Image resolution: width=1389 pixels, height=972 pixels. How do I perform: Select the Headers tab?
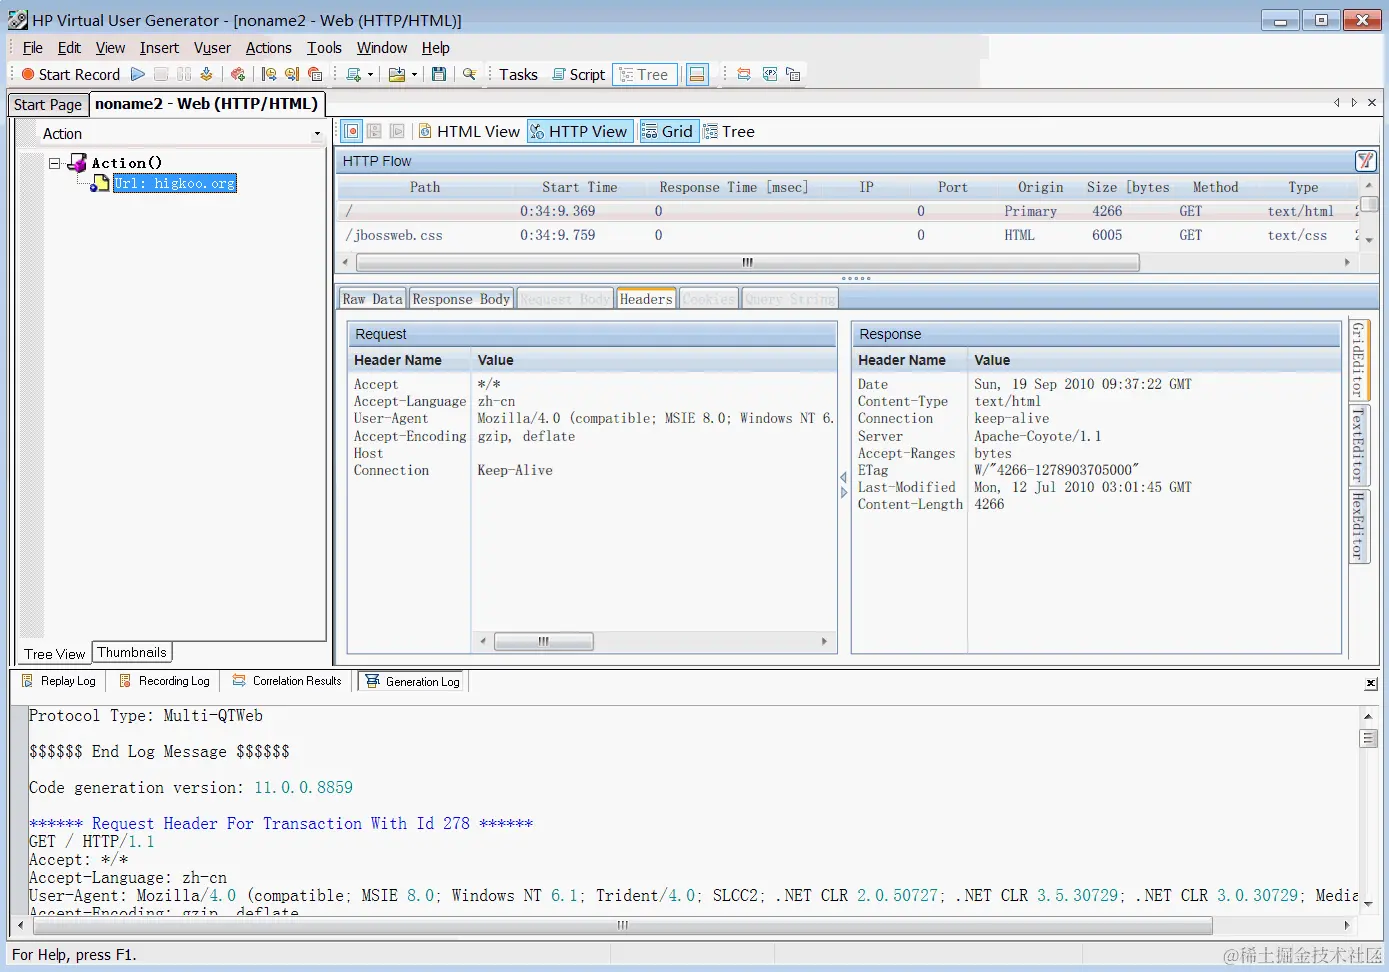coord(646,299)
